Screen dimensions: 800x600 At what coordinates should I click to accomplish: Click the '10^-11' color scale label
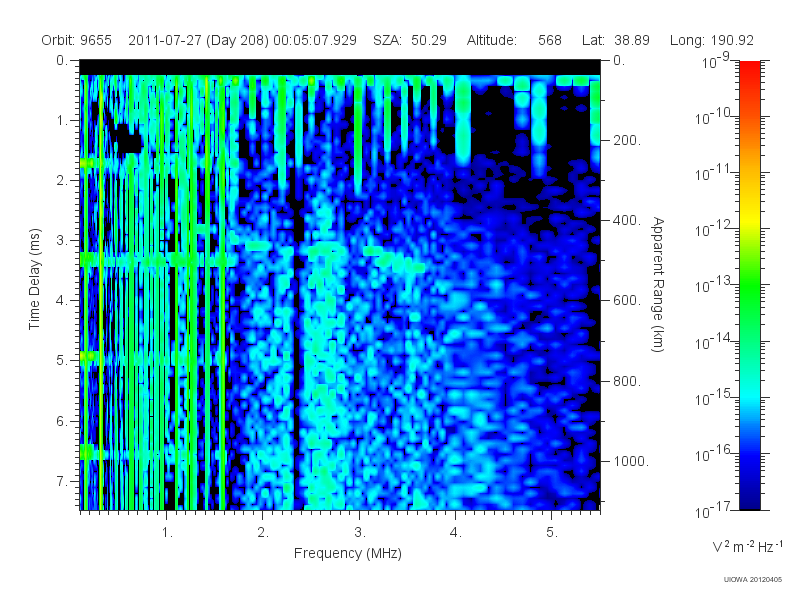pyautogui.click(x=713, y=172)
